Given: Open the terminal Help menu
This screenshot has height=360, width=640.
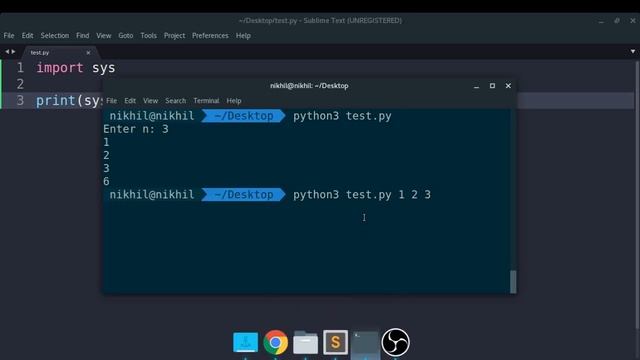Looking at the screenshot, I should pyautogui.click(x=234, y=100).
